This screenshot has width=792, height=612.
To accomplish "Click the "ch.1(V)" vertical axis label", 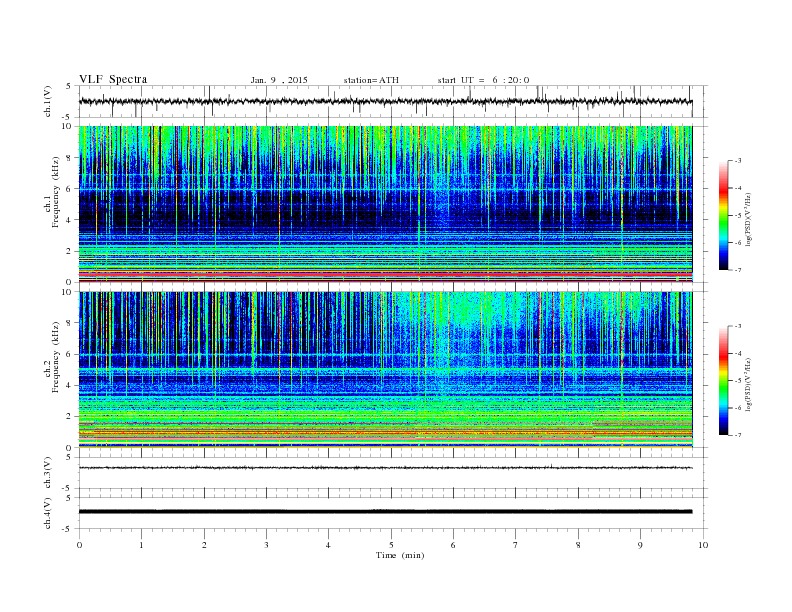I will (48, 101).
